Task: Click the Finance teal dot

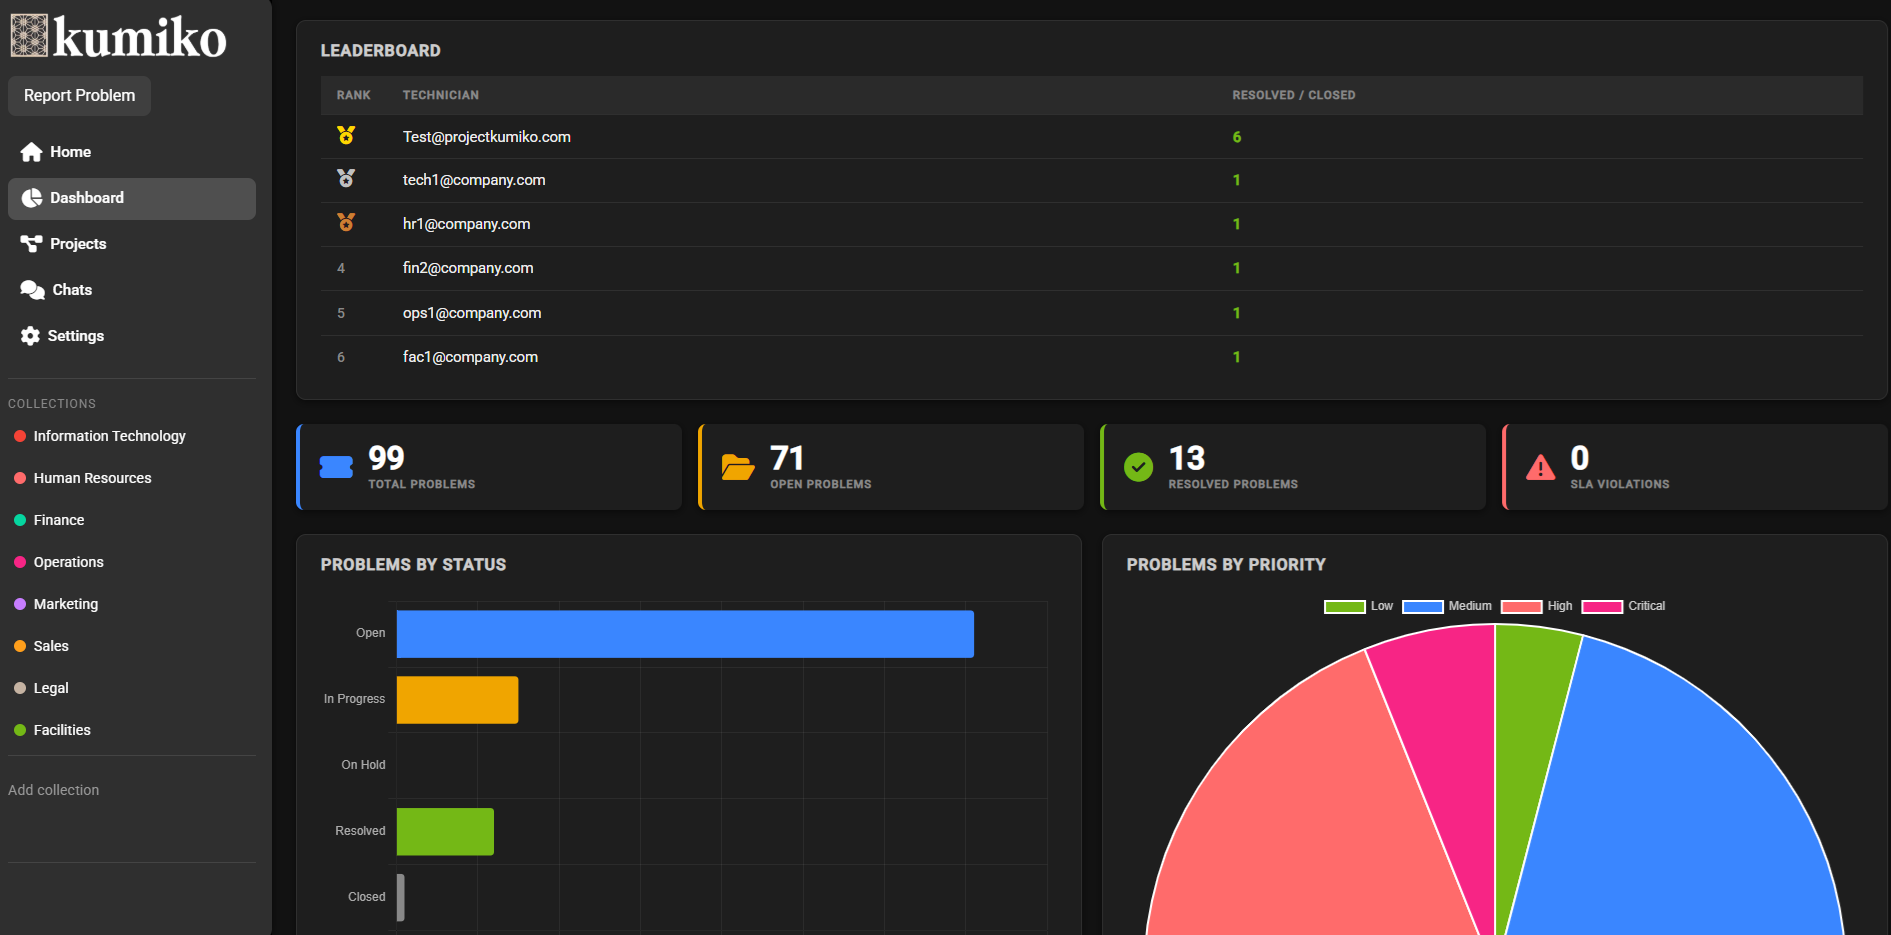Action: point(20,520)
